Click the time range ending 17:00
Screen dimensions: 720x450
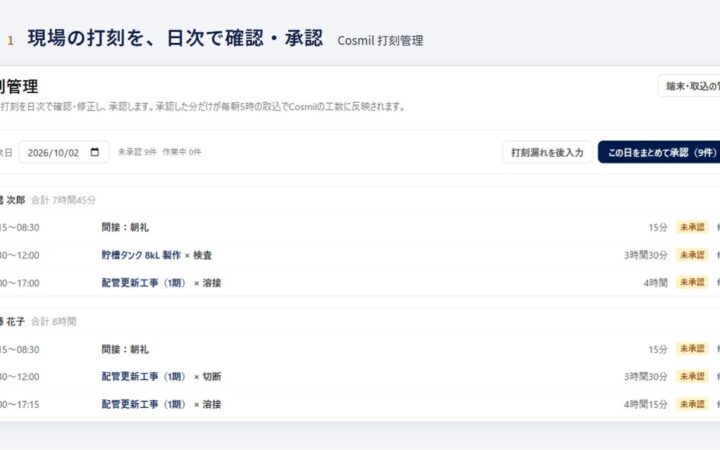[19, 283]
